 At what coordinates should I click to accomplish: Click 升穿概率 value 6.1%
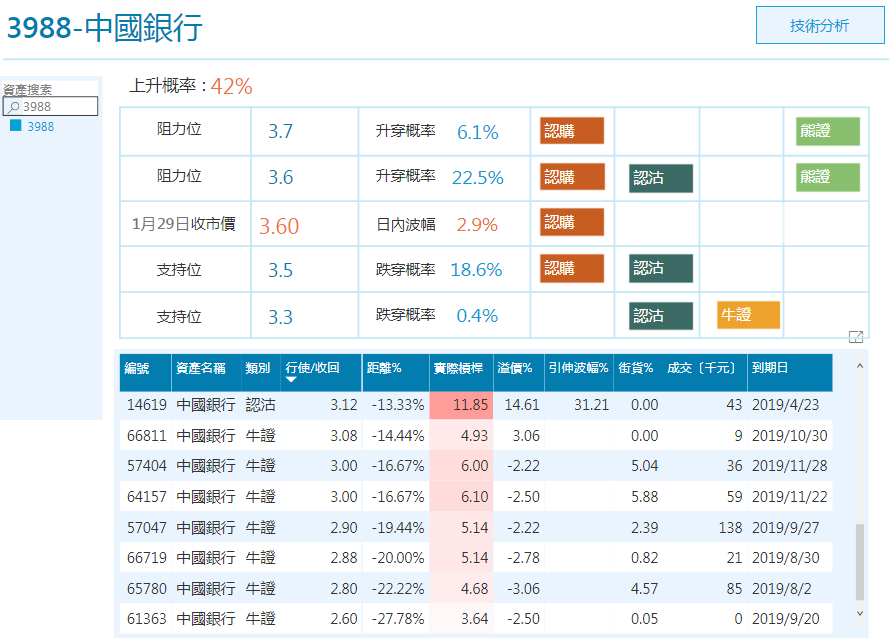click(477, 132)
